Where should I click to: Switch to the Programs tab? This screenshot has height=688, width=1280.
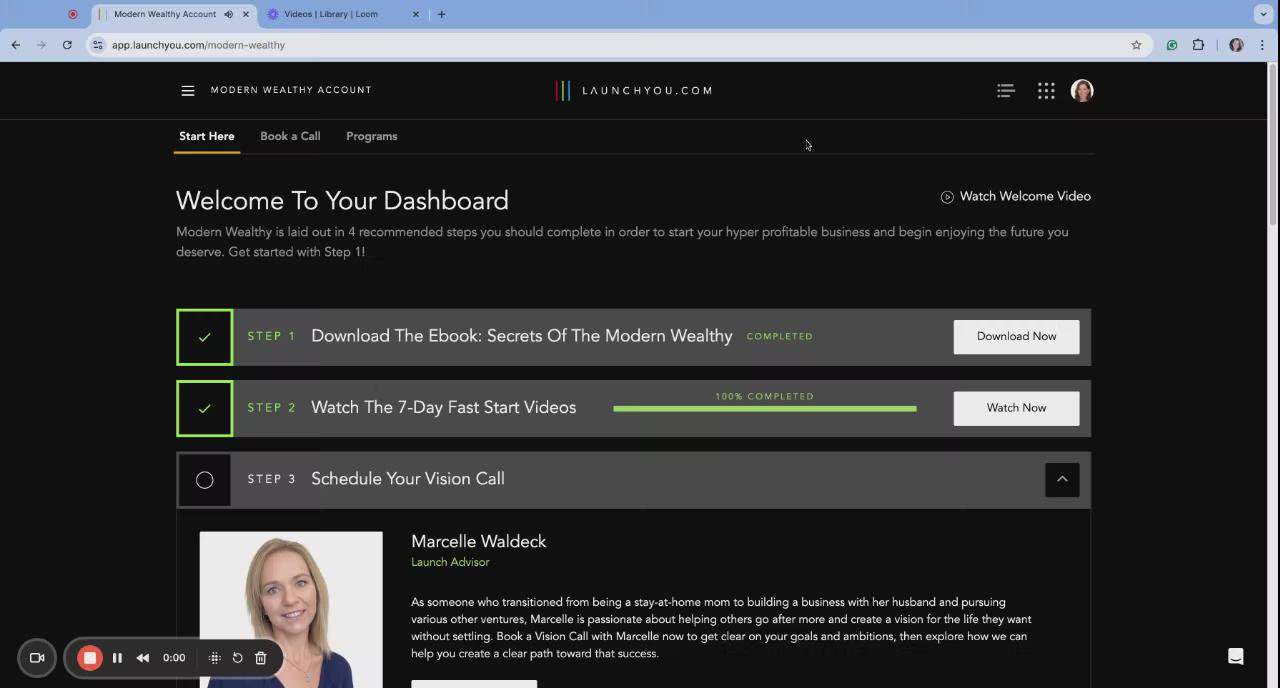click(372, 136)
